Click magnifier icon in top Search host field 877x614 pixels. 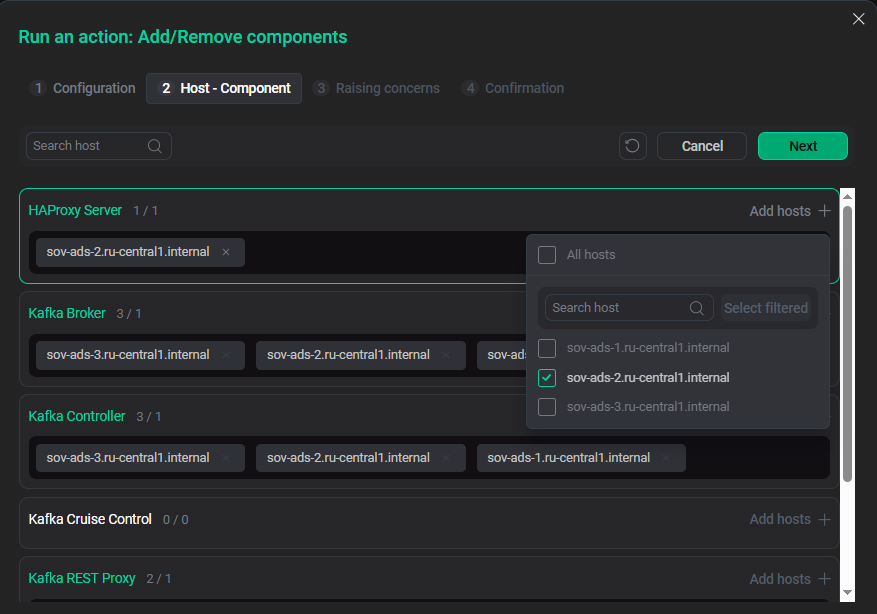155,146
